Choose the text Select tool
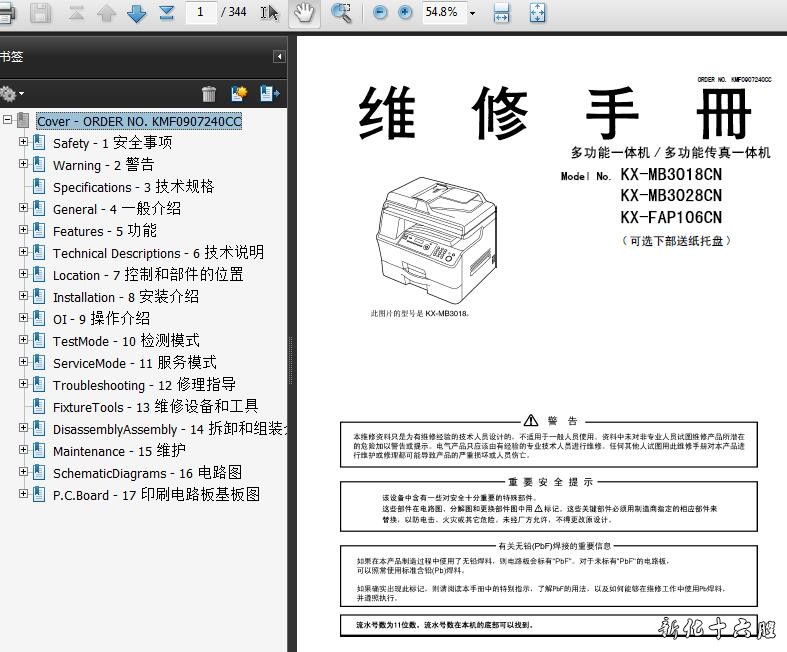The image size is (787, 652). (269, 13)
